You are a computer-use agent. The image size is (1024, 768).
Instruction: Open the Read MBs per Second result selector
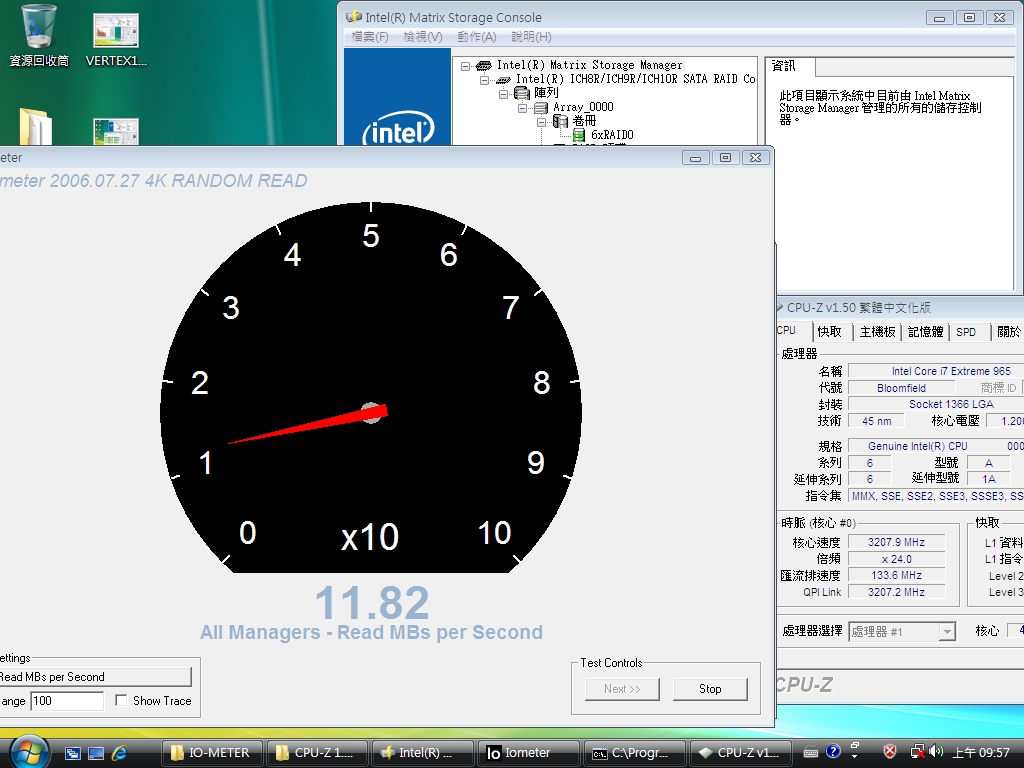95,677
